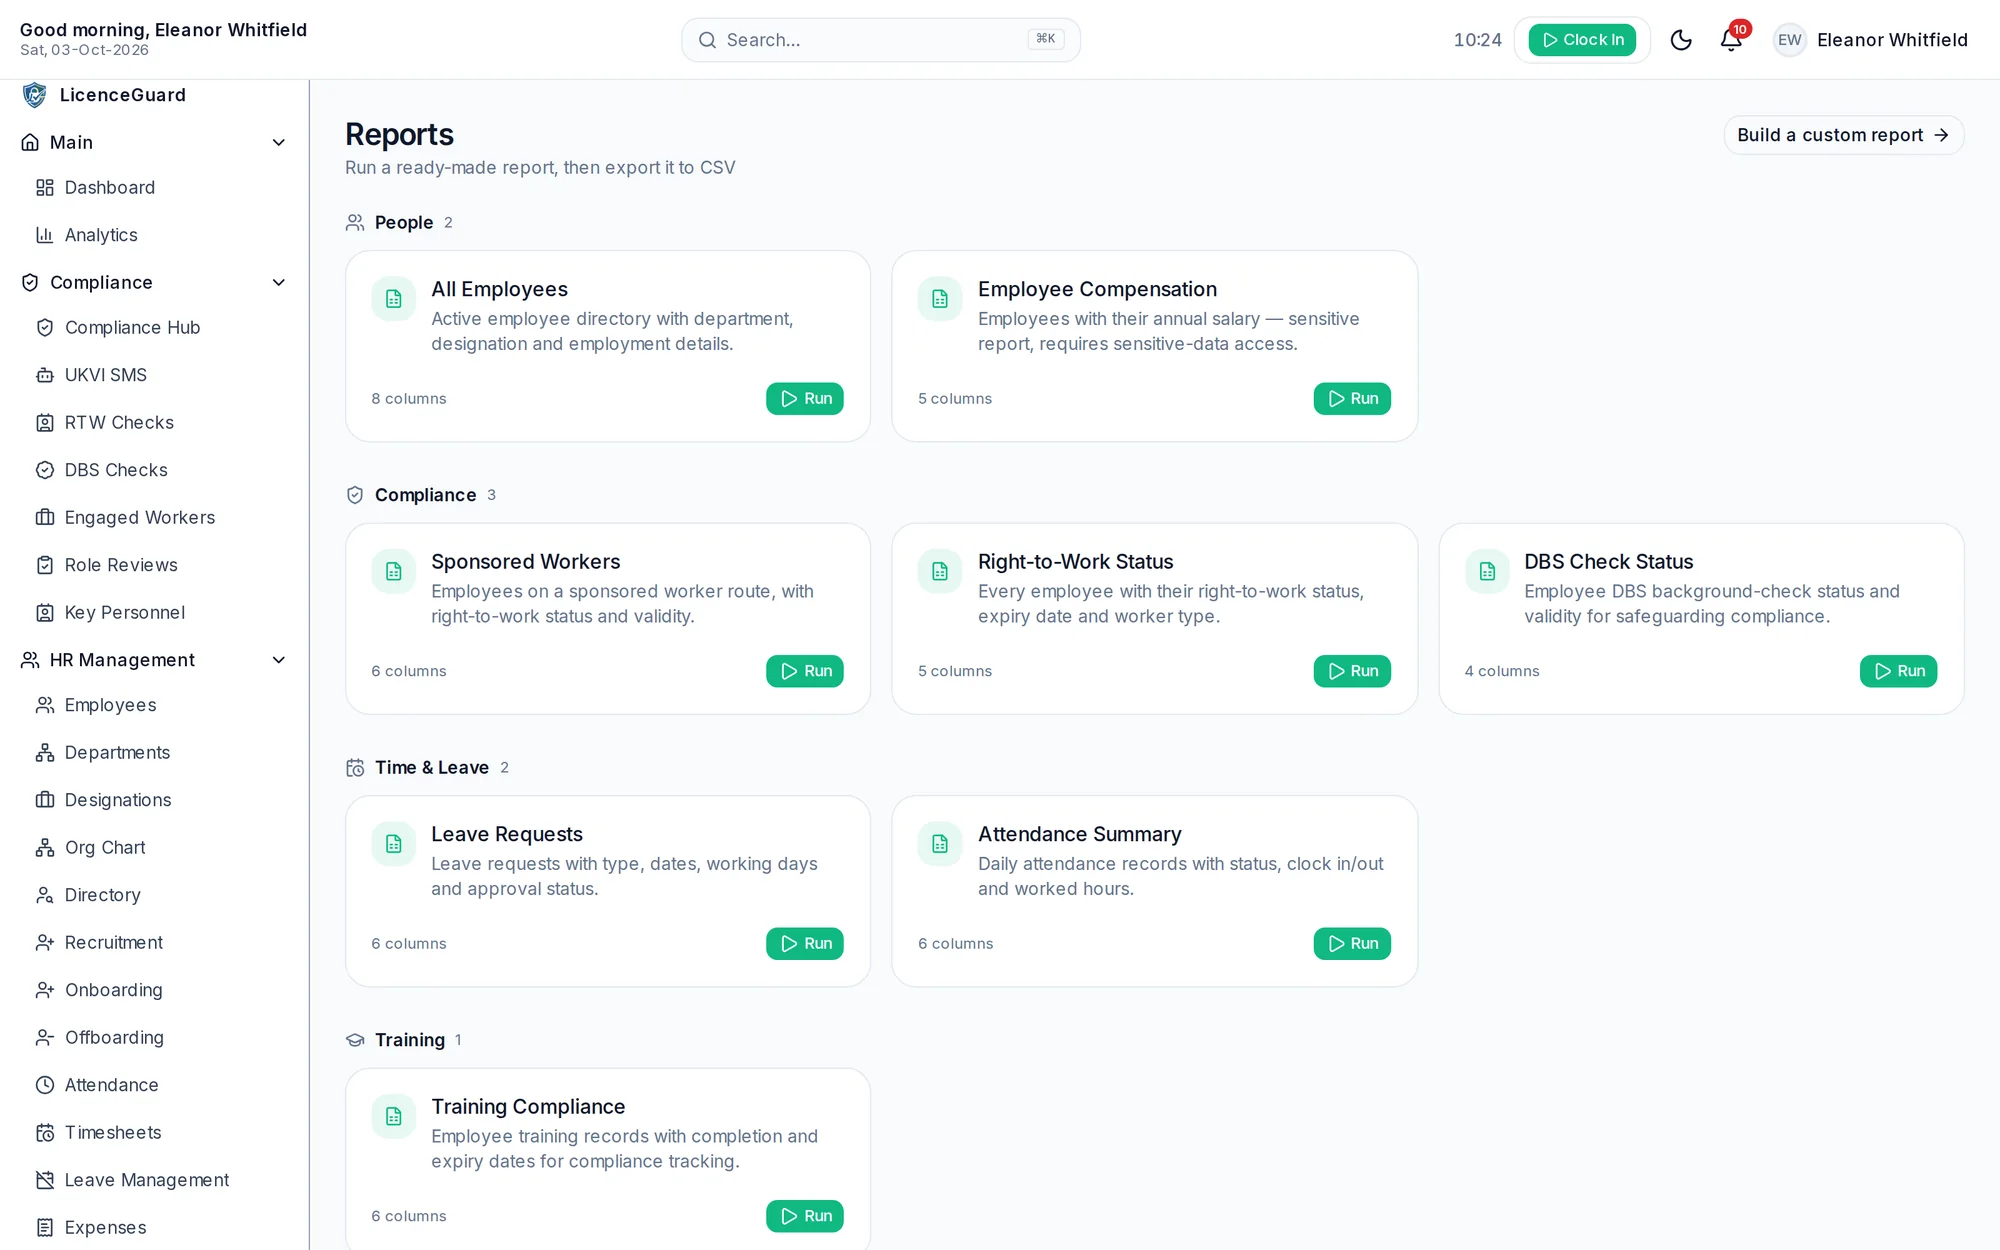Viewport: 2000px width, 1250px height.
Task: Click the DBS Check Status report icon
Action: (x=1487, y=571)
